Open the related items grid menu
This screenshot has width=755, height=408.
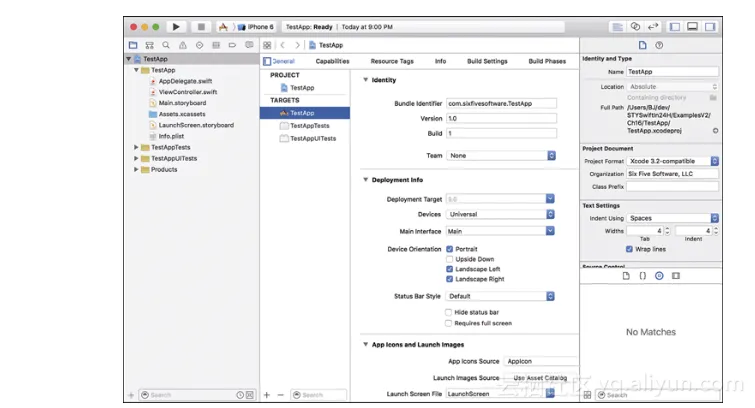[267, 45]
